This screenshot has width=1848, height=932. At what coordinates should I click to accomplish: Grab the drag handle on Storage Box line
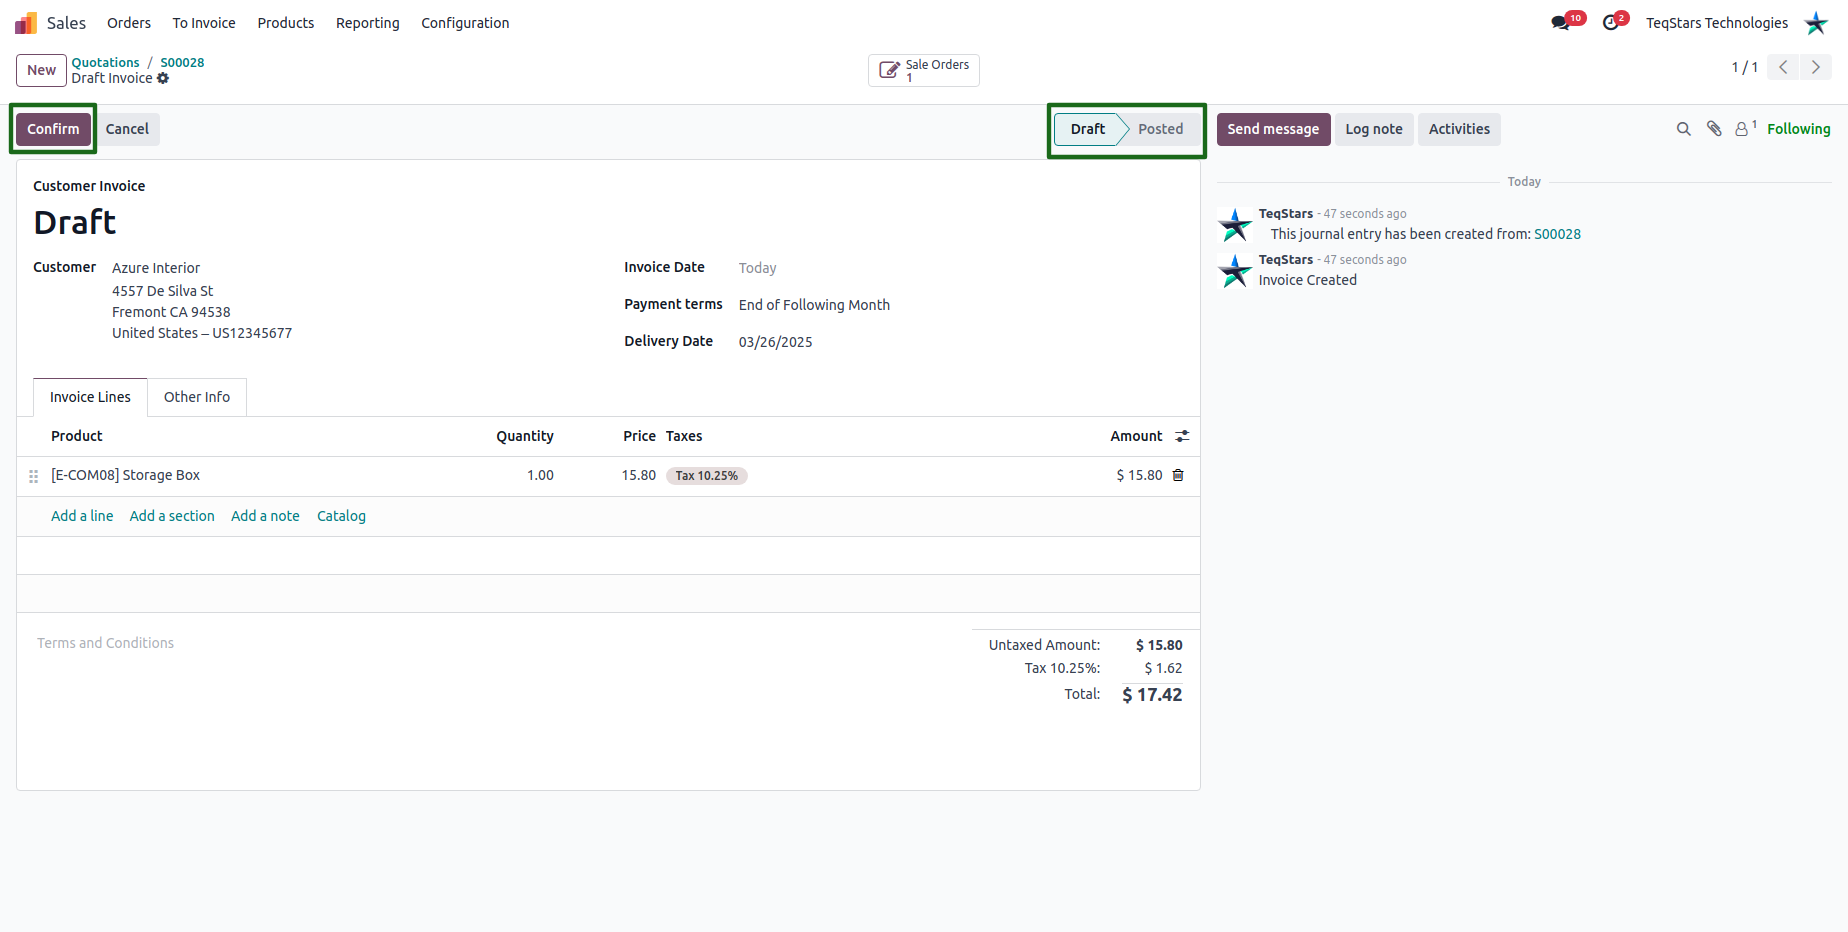[x=33, y=476]
